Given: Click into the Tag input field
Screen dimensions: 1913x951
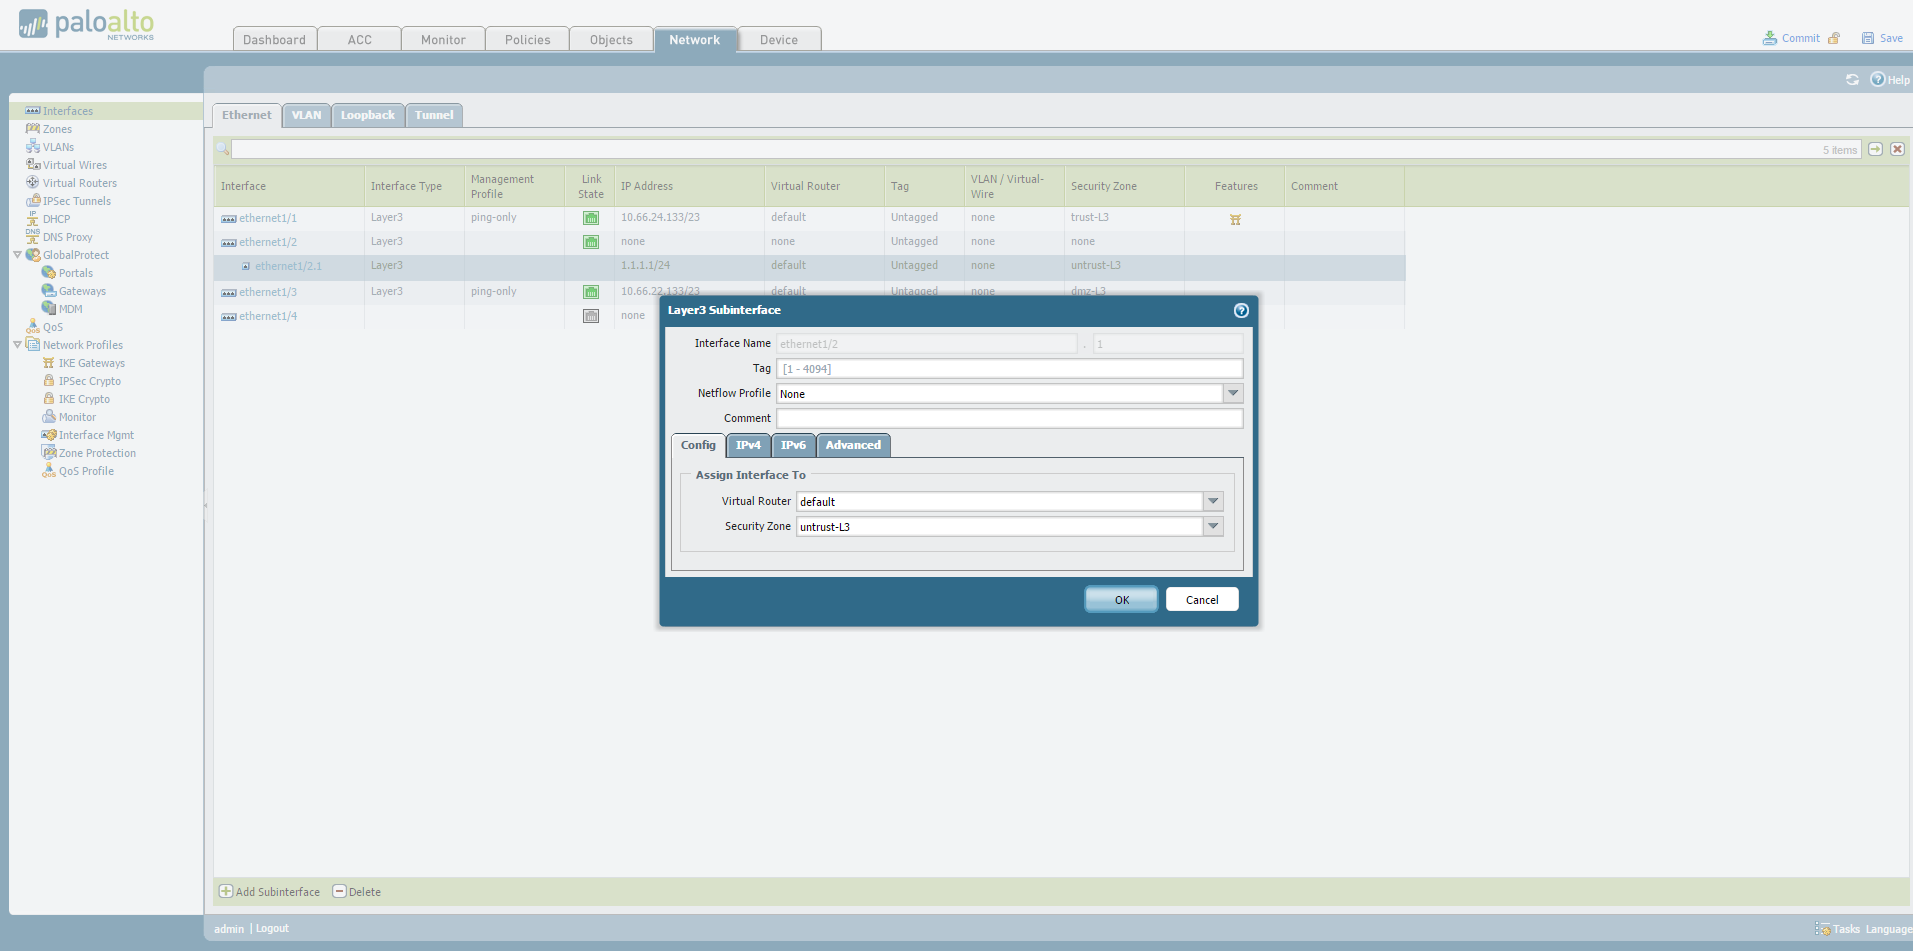Looking at the screenshot, I should [1009, 369].
